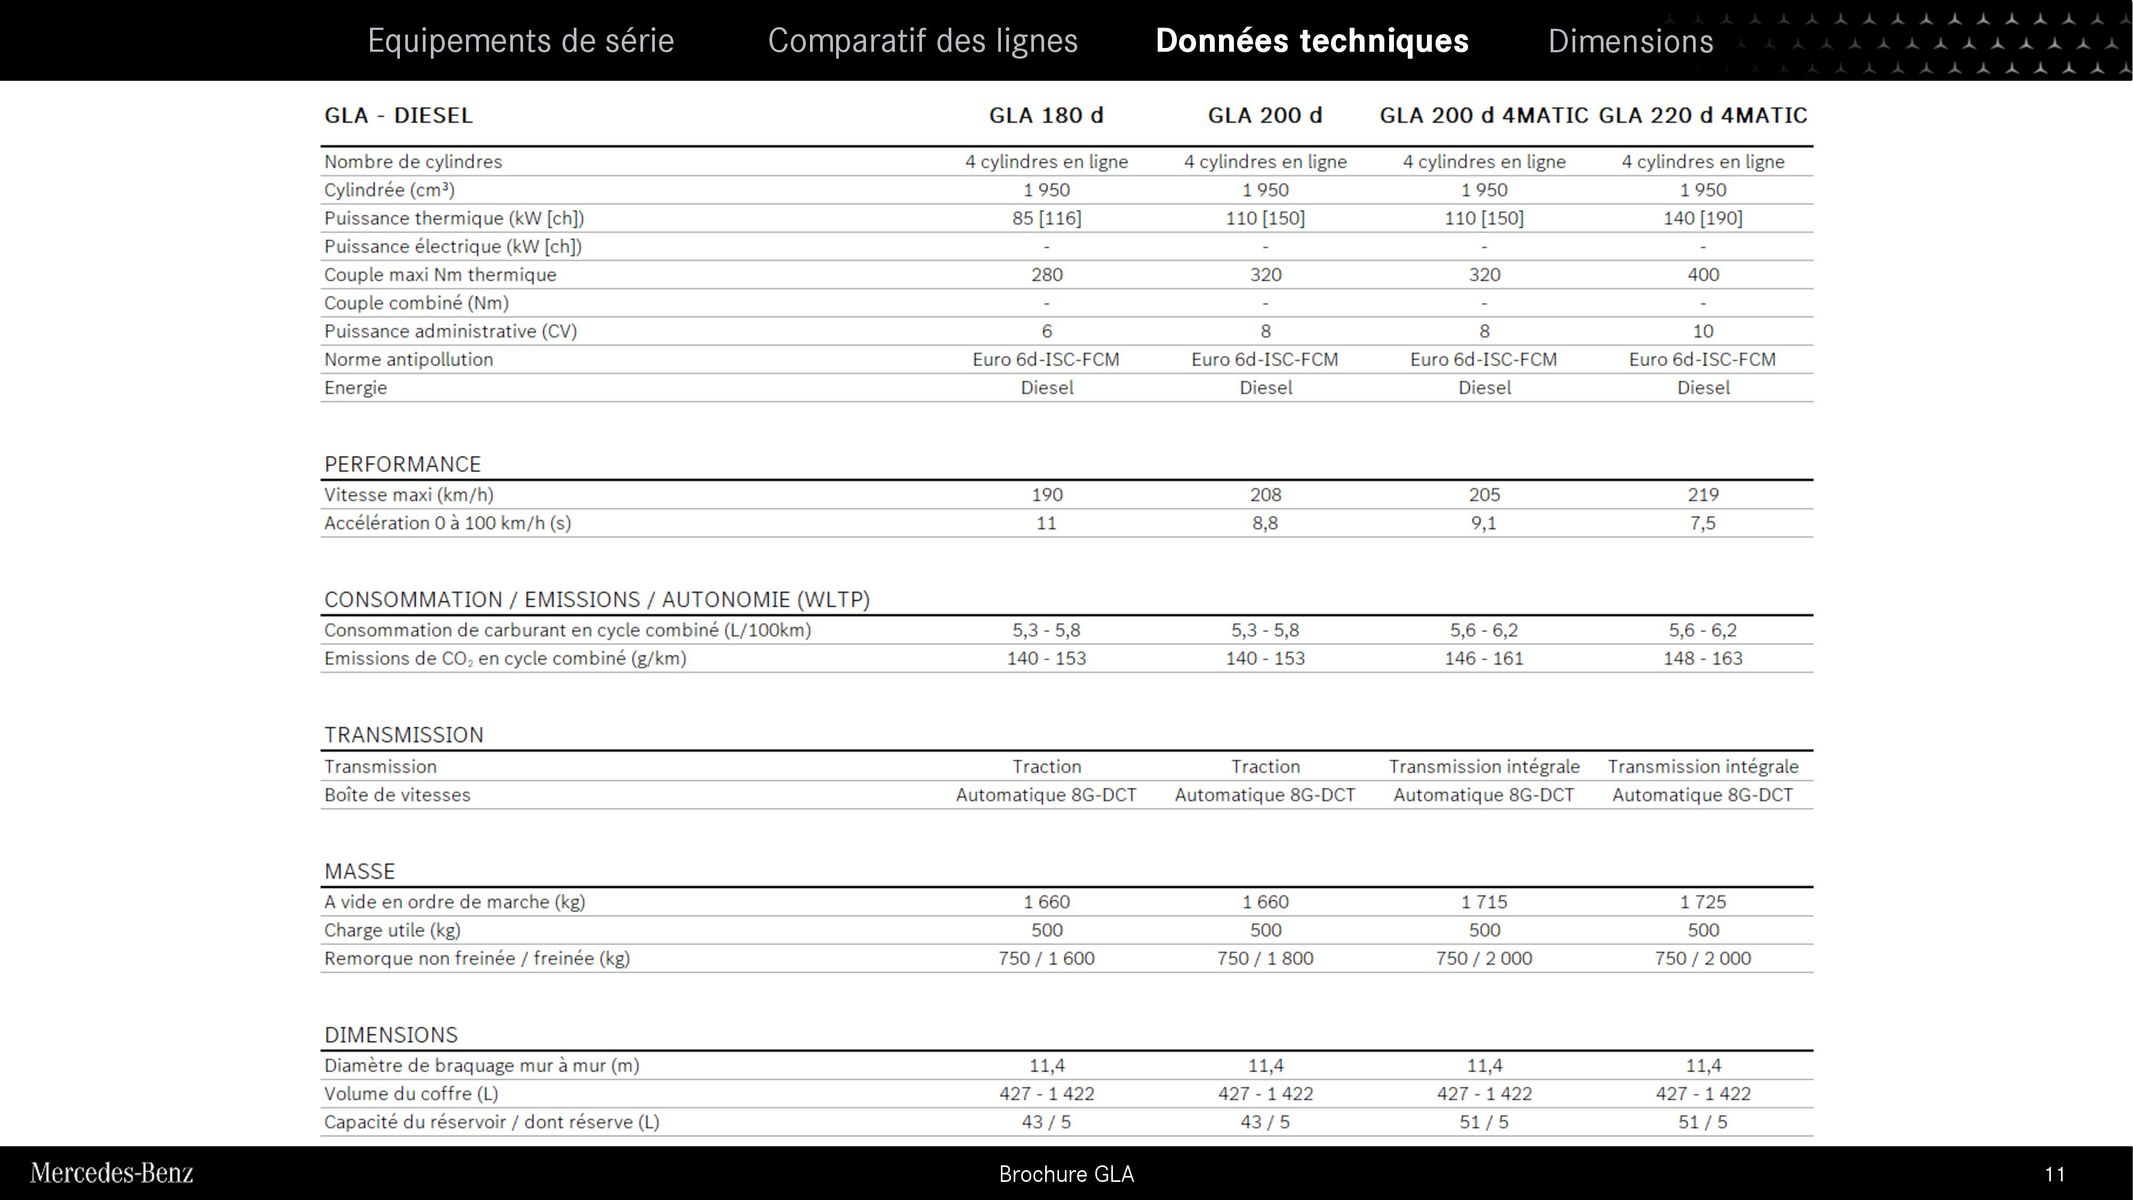Open the Equipements de série tab
Screen dimensions: 2133x1200
pyautogui.click(x=520, y=41)
